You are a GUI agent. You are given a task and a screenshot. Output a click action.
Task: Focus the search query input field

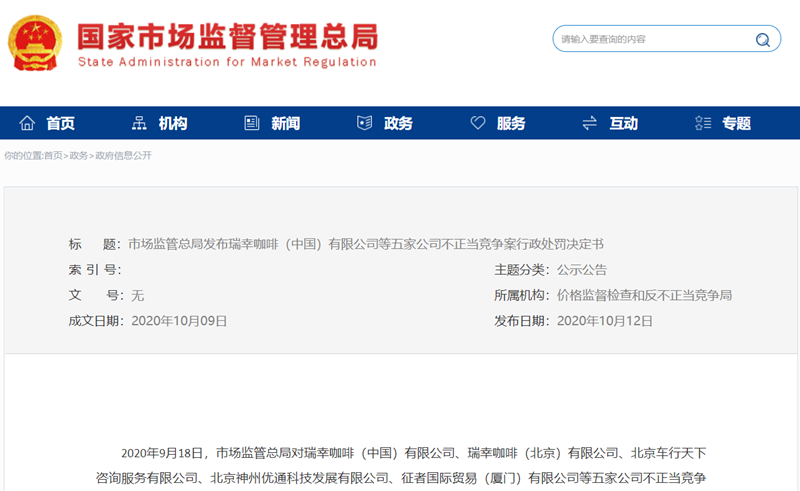click(x=650, y=40)
